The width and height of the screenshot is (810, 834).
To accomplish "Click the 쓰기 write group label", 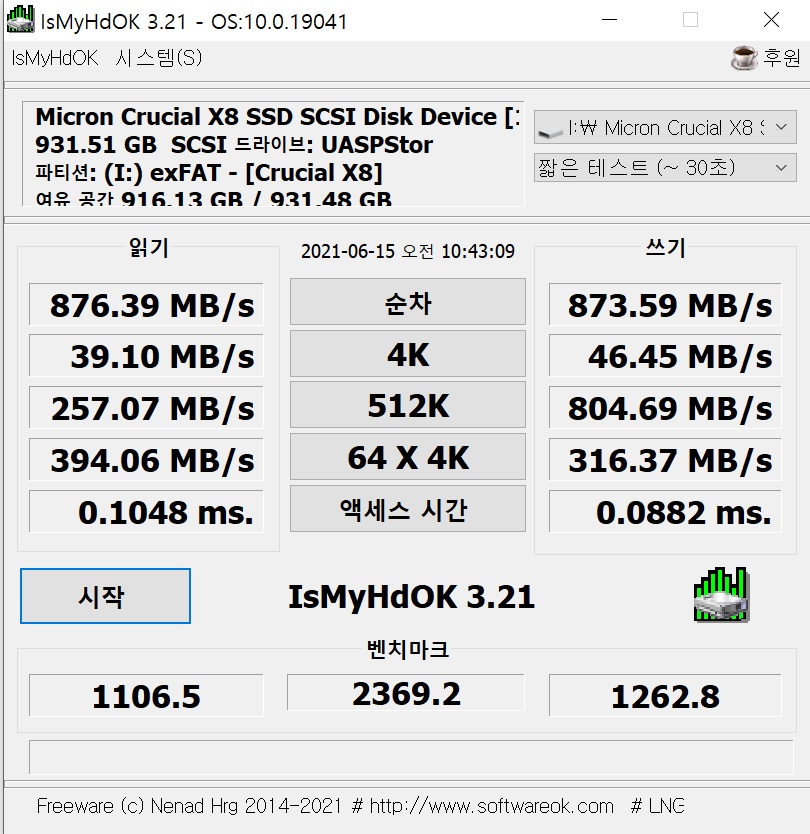I will (x=665, y=248).
